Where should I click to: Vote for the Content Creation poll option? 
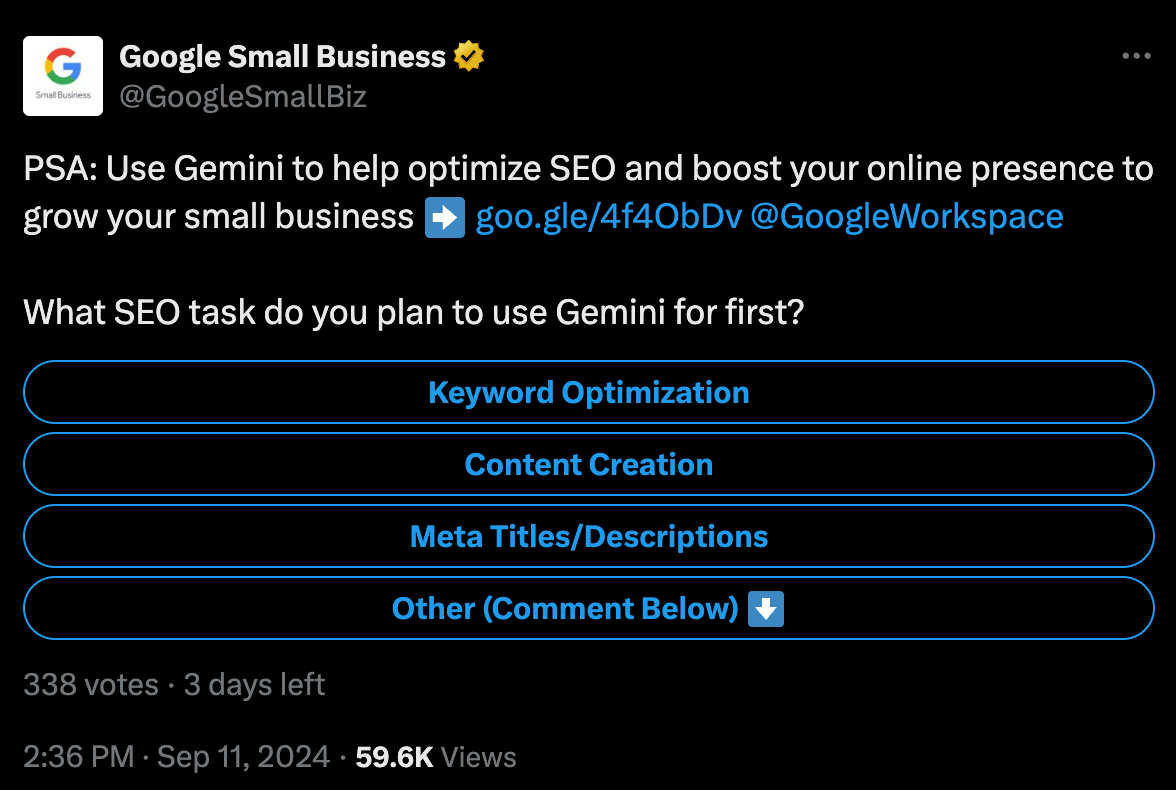point(588,464)
